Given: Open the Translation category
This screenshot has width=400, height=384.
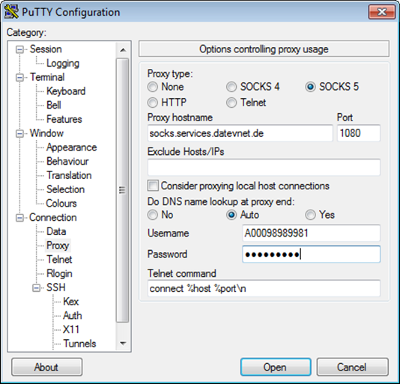Looking at the screenshot, I should coord(69,175).
